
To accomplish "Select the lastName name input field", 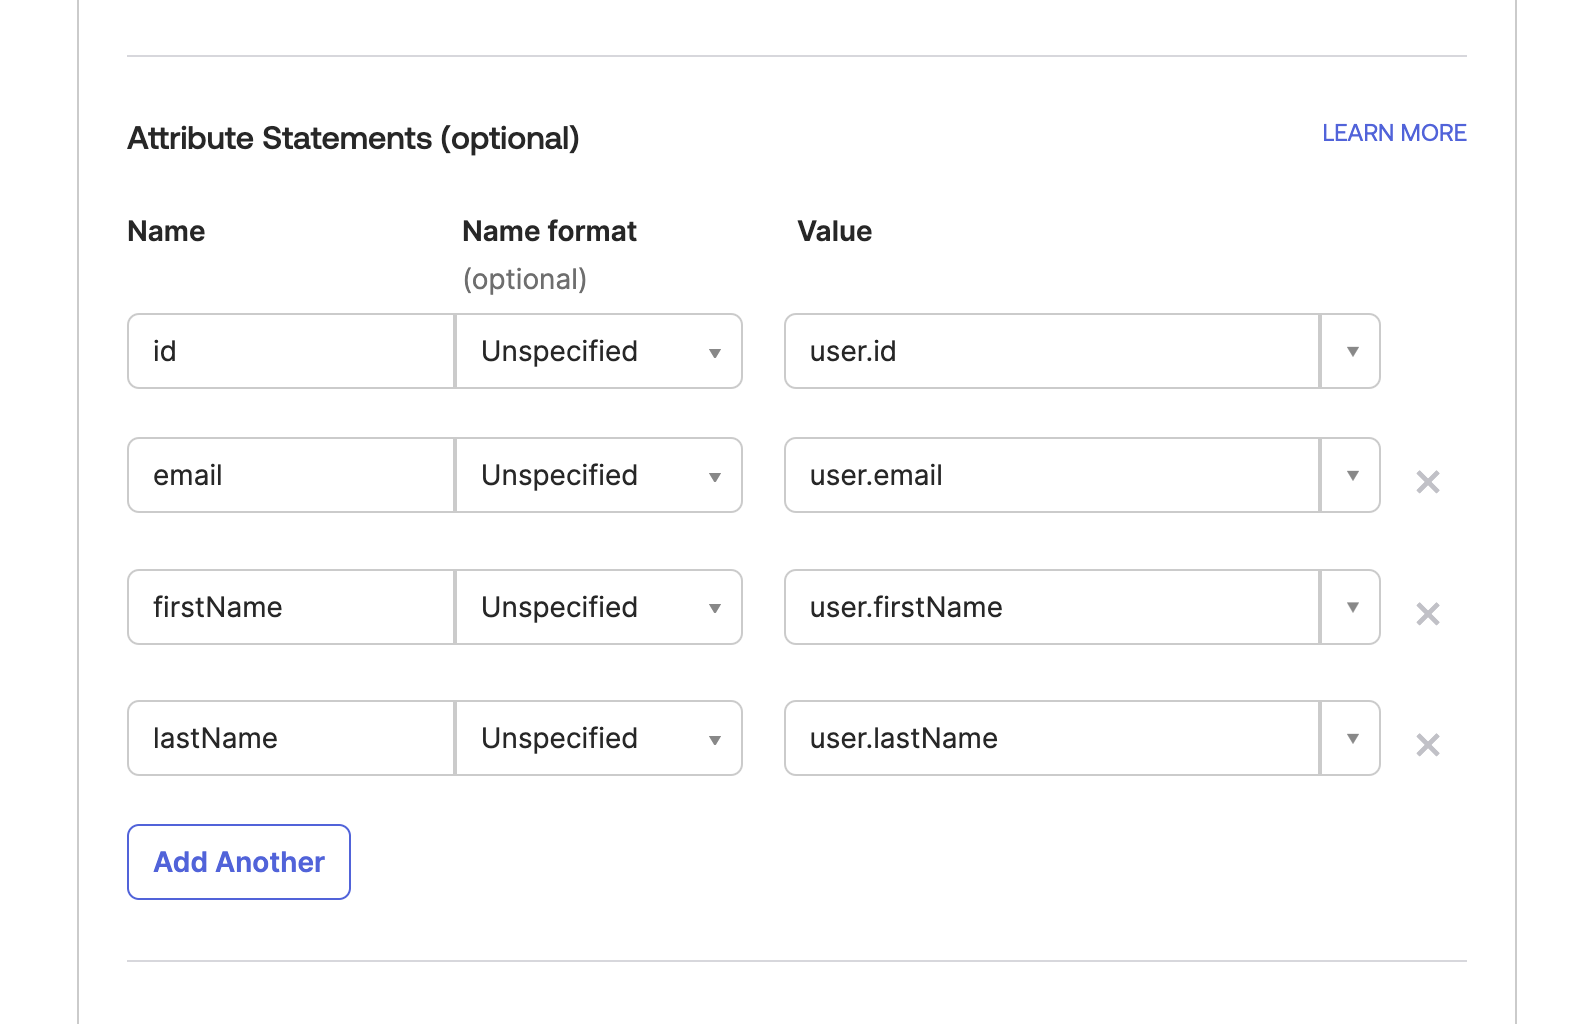I will [x=291, y=738].
